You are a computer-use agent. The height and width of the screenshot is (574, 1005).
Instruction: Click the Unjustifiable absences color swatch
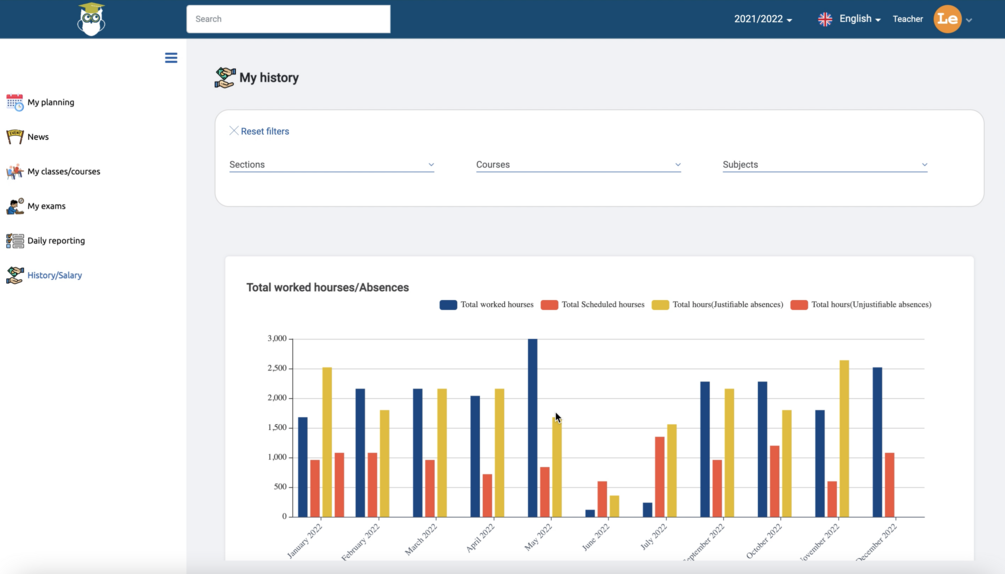click(x=799, y=305)
